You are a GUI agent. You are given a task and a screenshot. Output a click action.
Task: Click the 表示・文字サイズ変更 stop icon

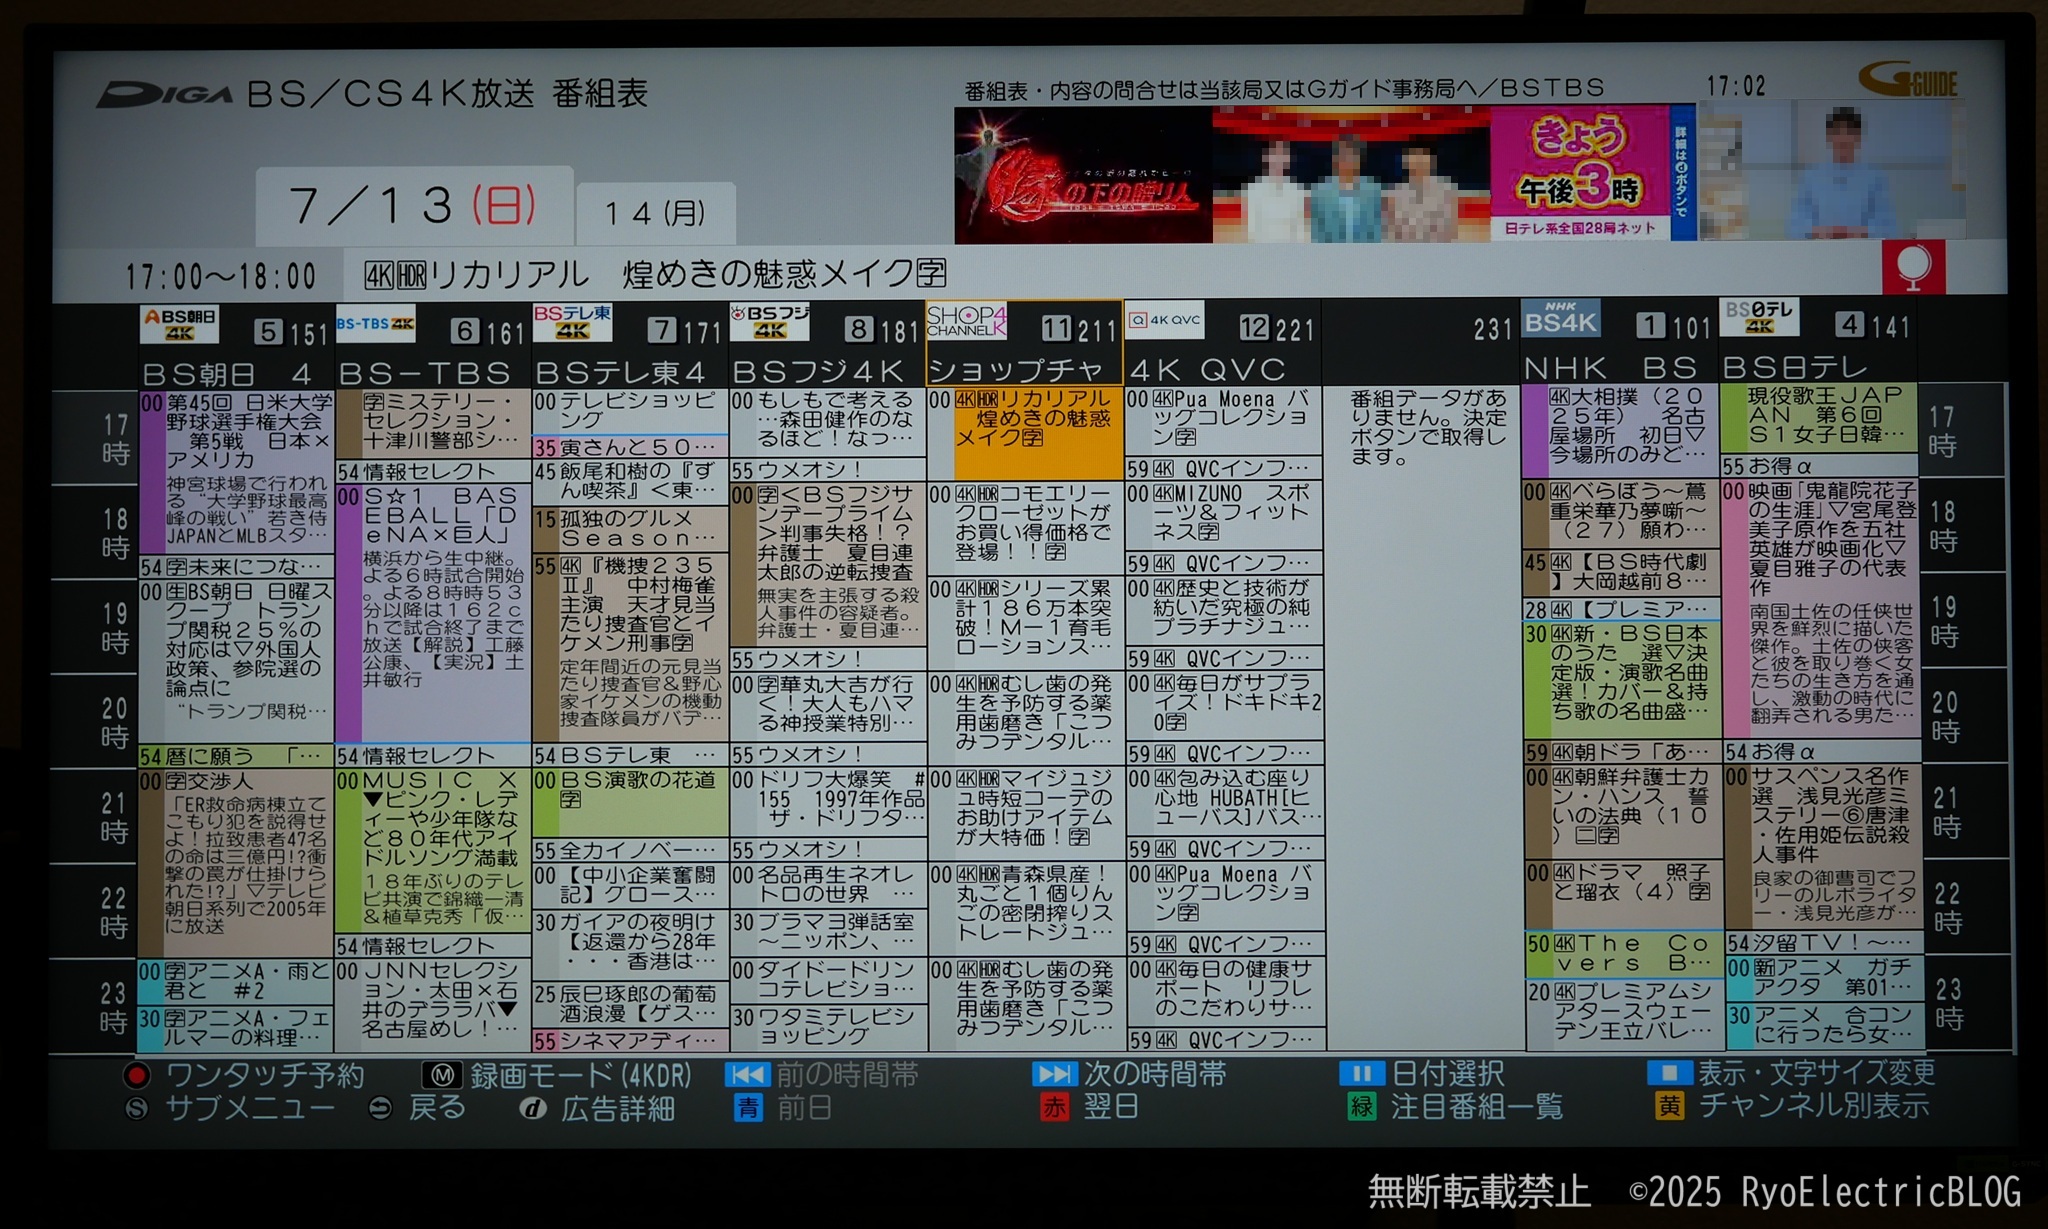(x=1668, y=1072)
